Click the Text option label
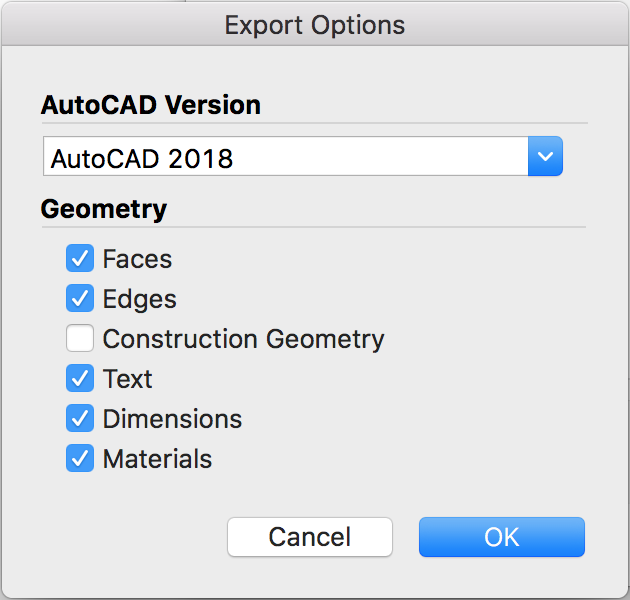 [127, 379]
